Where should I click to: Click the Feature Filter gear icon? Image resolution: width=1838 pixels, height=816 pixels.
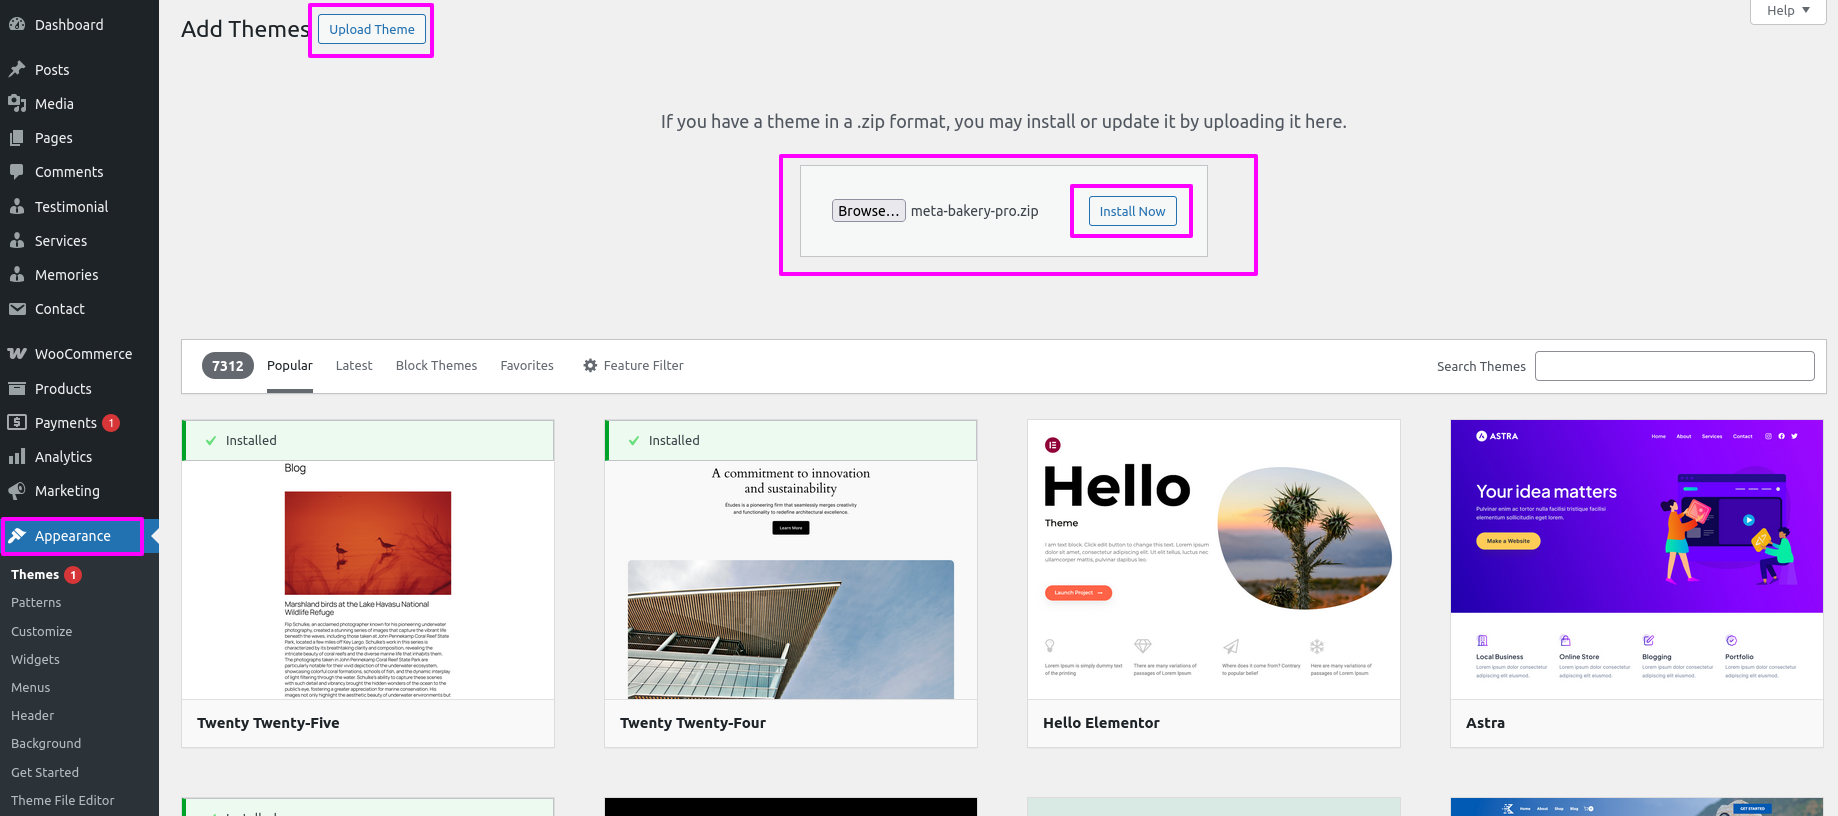590,366
